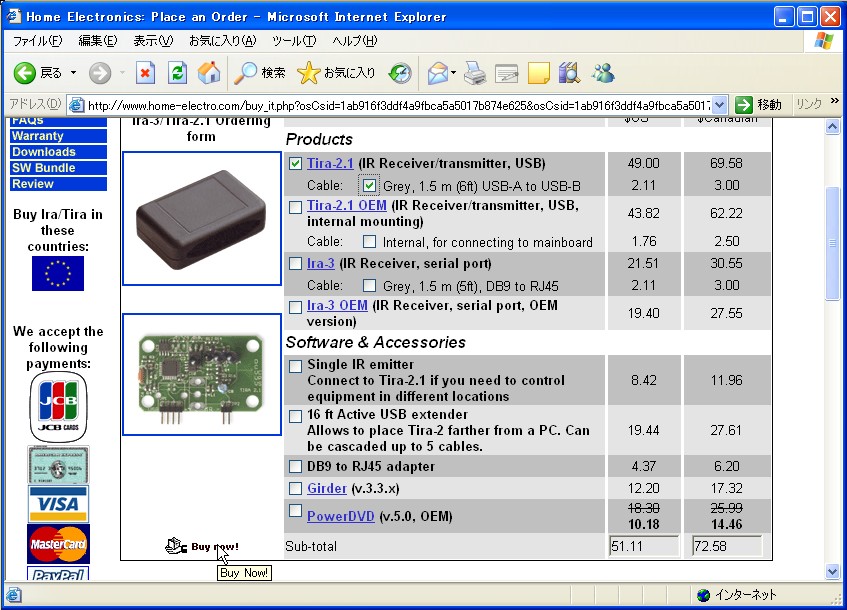Click the US dollar sub-total field

point(644,546)
